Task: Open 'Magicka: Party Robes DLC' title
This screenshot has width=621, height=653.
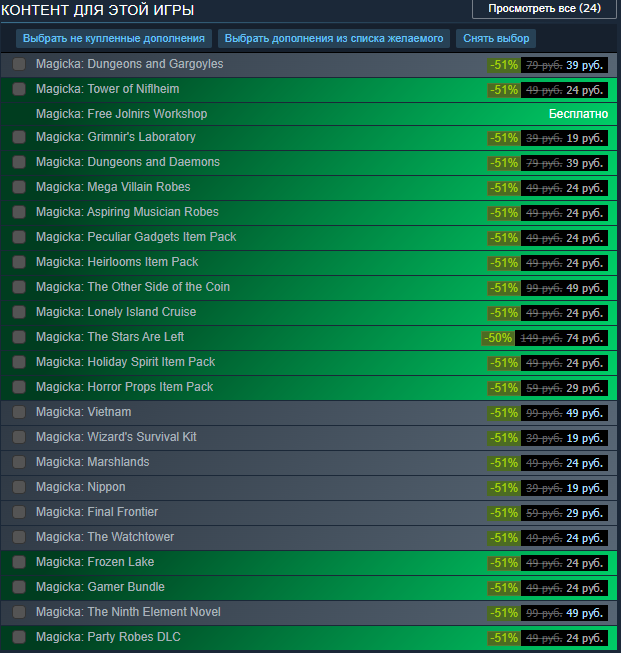Action: (x=108, y=637)
